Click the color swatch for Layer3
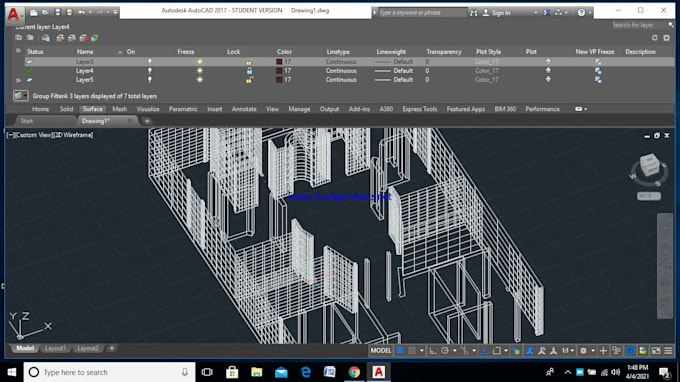 point(279,62)
